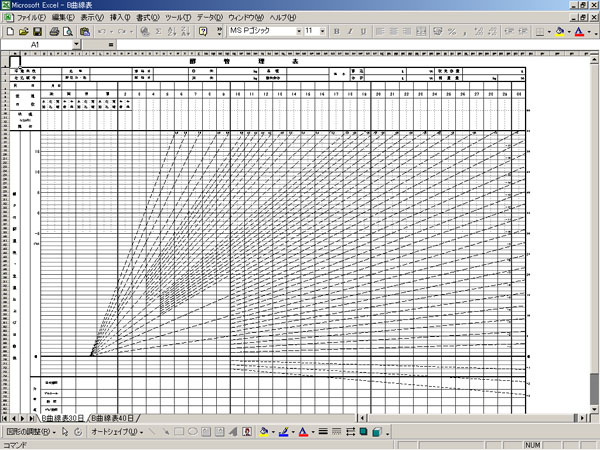Toggle Underline formatting
600x450 pixels.
click(x=365, y=32)
